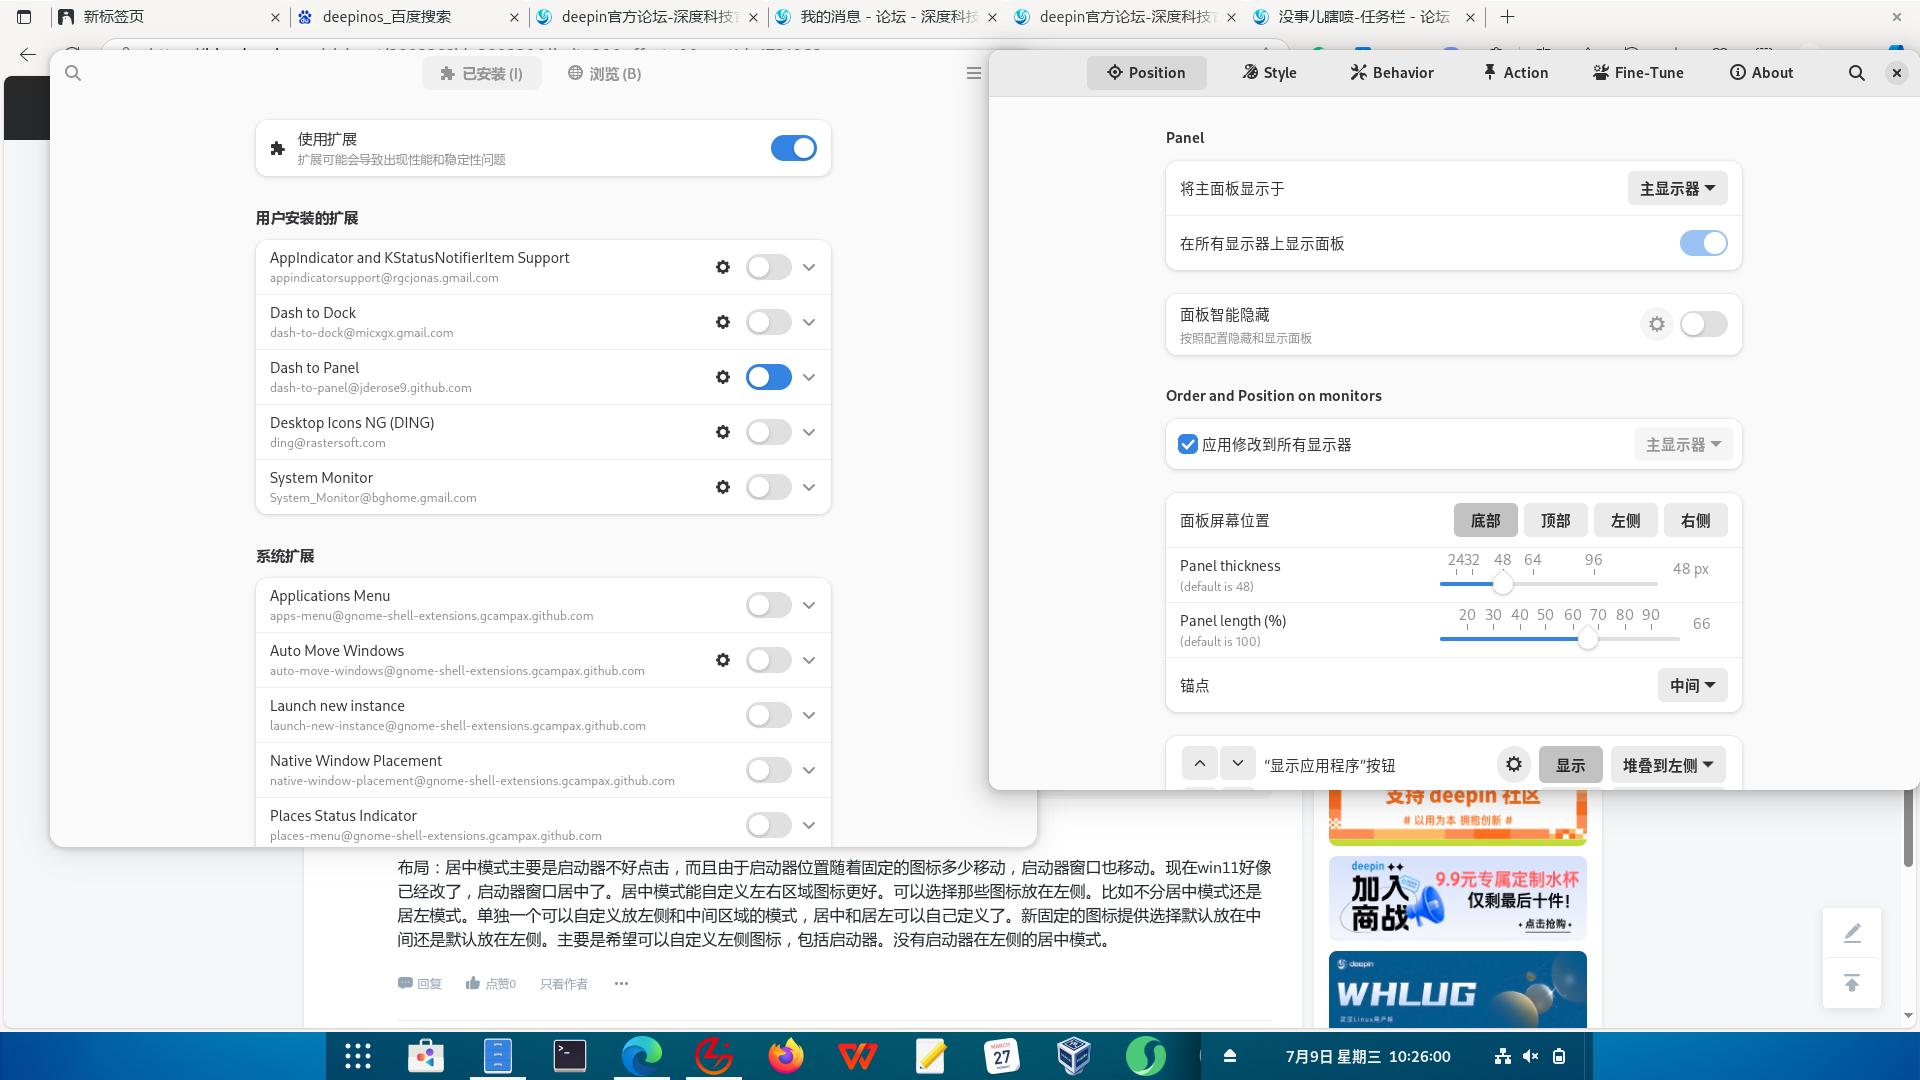Open WPS Office from the taskbar
1920x1080 pixels.
click(858, 1056)
